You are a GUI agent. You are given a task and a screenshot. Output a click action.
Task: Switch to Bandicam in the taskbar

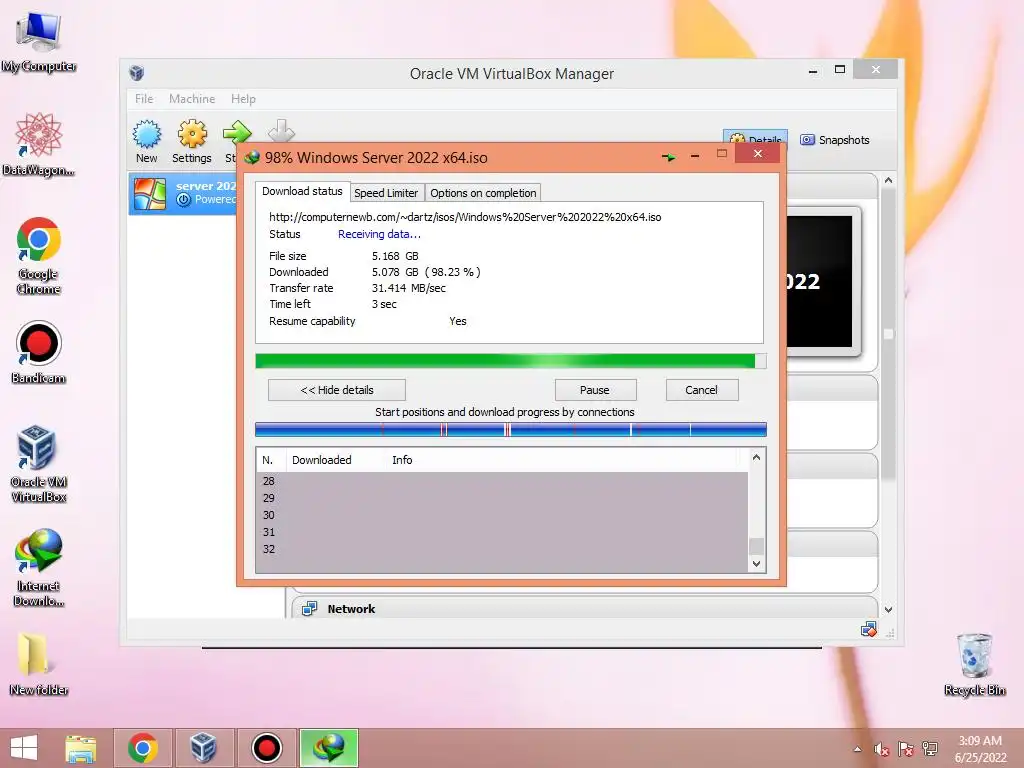click(x=266, y=748)
